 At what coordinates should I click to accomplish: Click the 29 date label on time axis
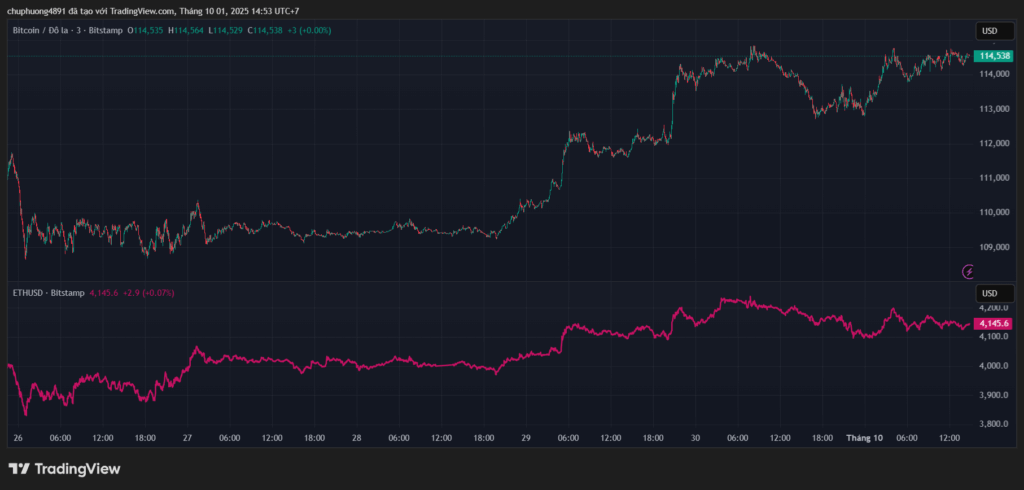tap(525, 438)
